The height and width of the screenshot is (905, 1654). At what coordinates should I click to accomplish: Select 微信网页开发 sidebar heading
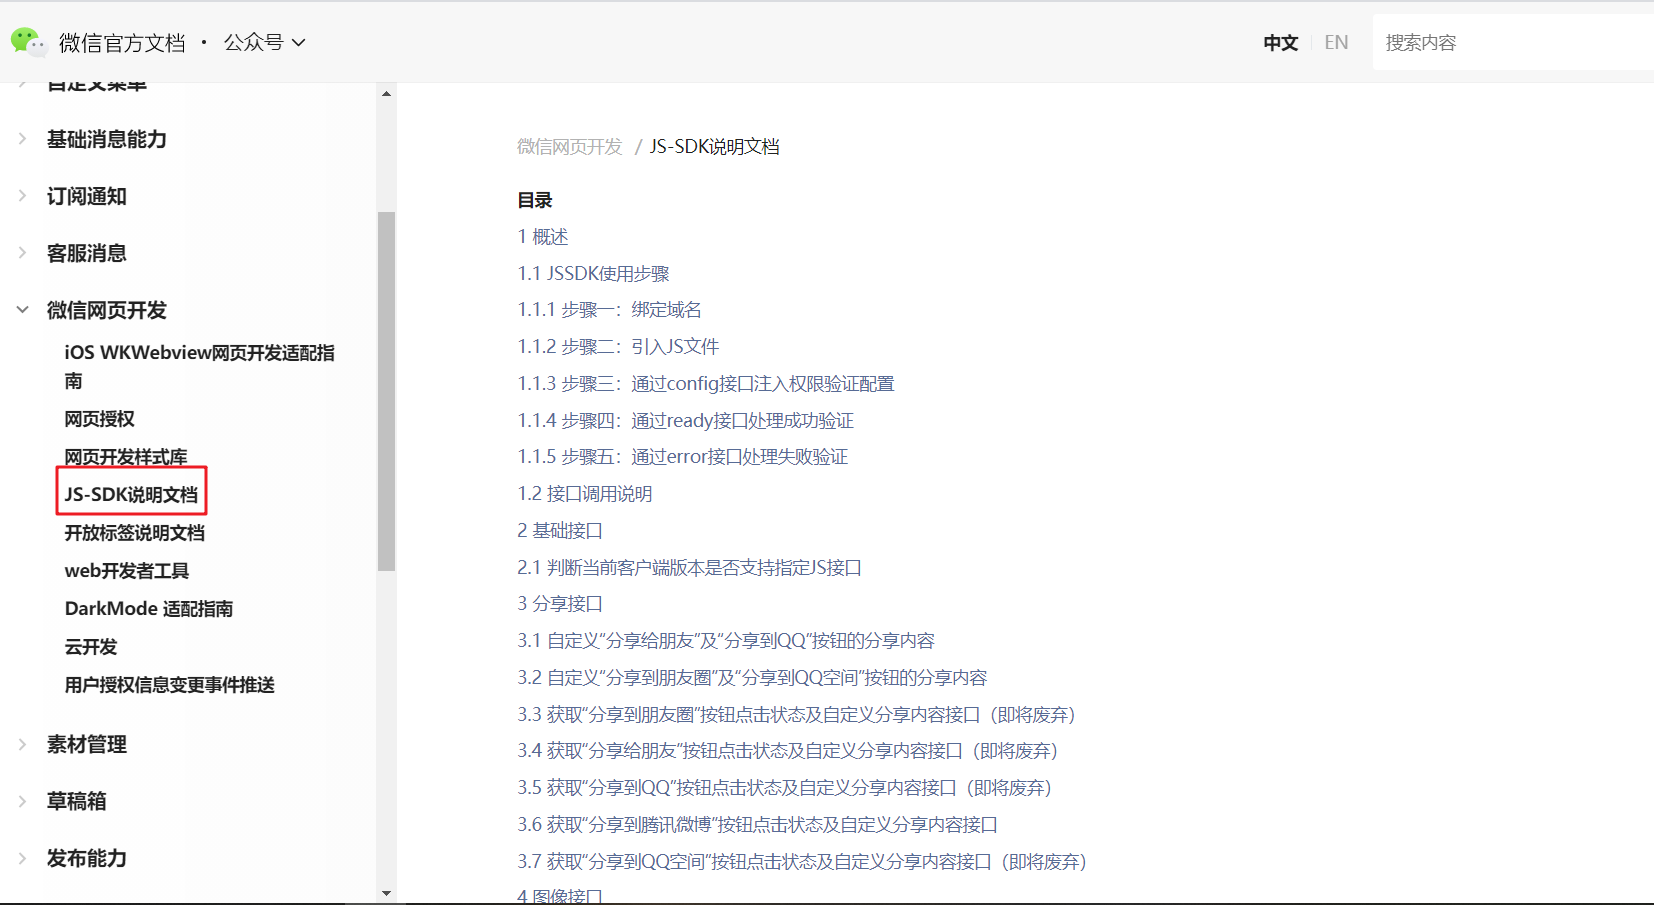pos(107,310)
